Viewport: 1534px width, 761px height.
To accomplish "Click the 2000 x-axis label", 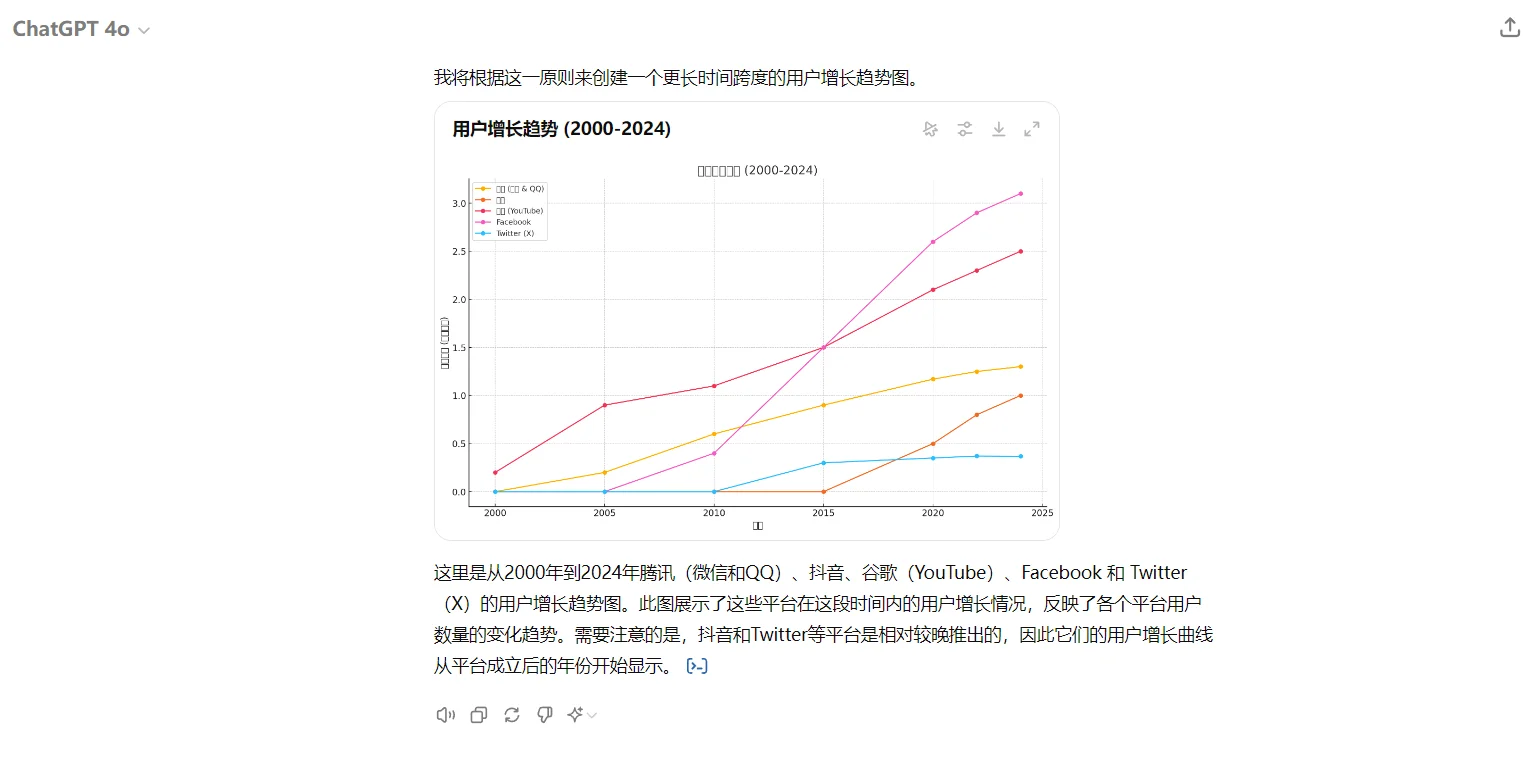I will click(495, 513).
